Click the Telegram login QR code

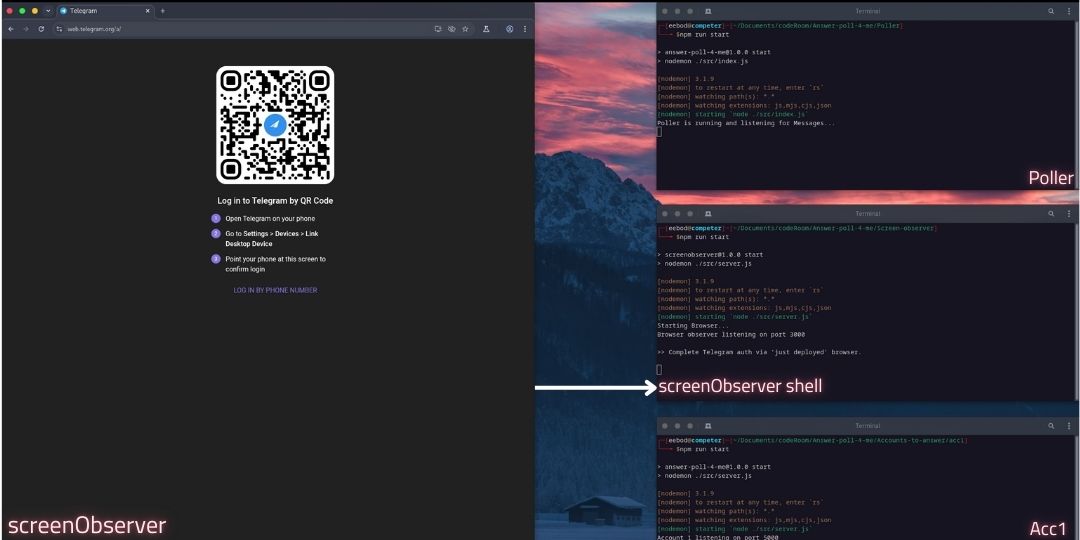pyautogui.click(x=275, y=125)
